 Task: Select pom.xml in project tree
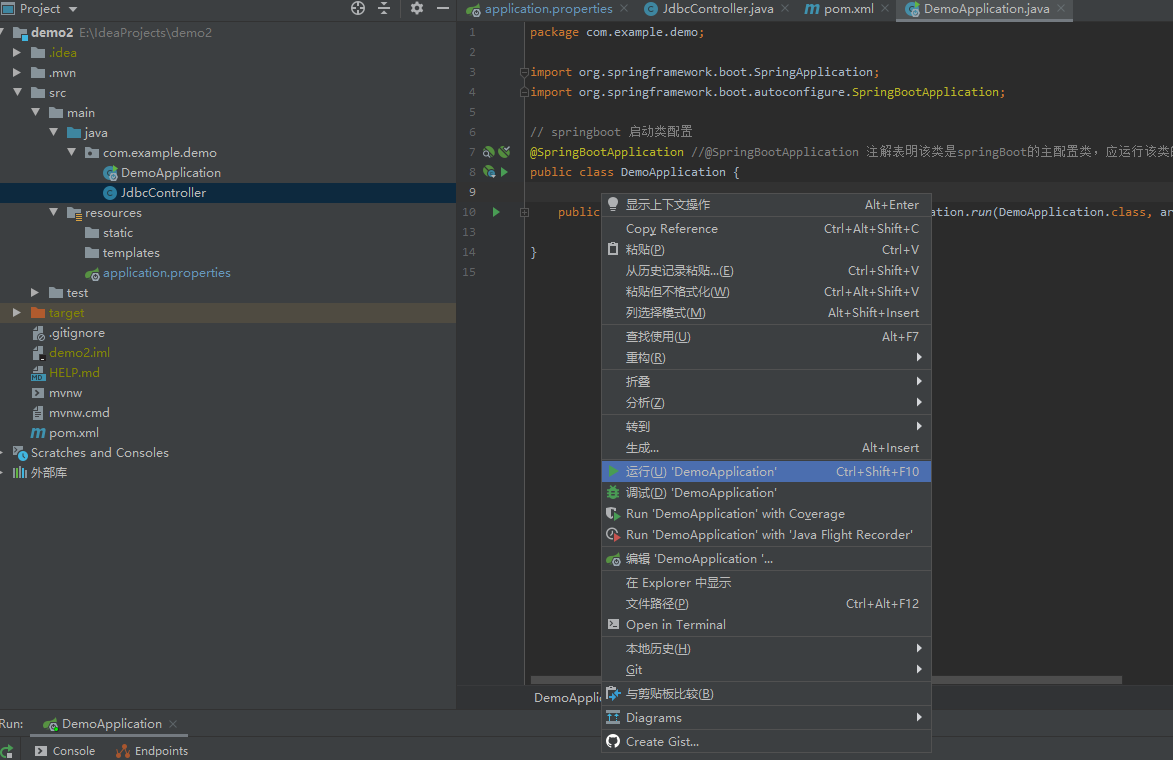[73, 432]
